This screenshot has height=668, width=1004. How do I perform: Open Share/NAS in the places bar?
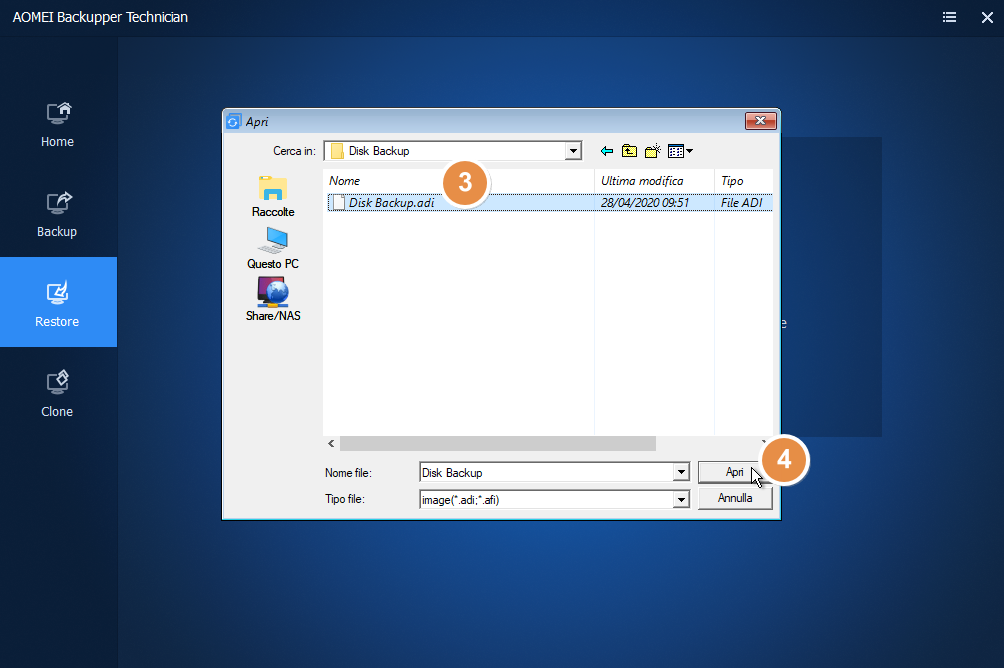[273, 299]
